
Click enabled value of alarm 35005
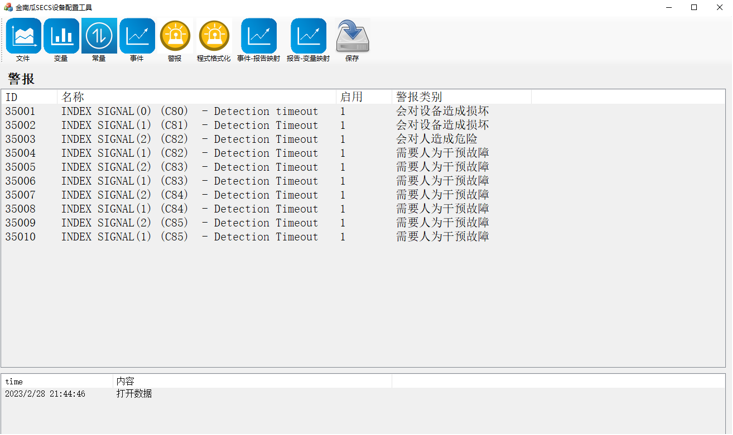343,168
